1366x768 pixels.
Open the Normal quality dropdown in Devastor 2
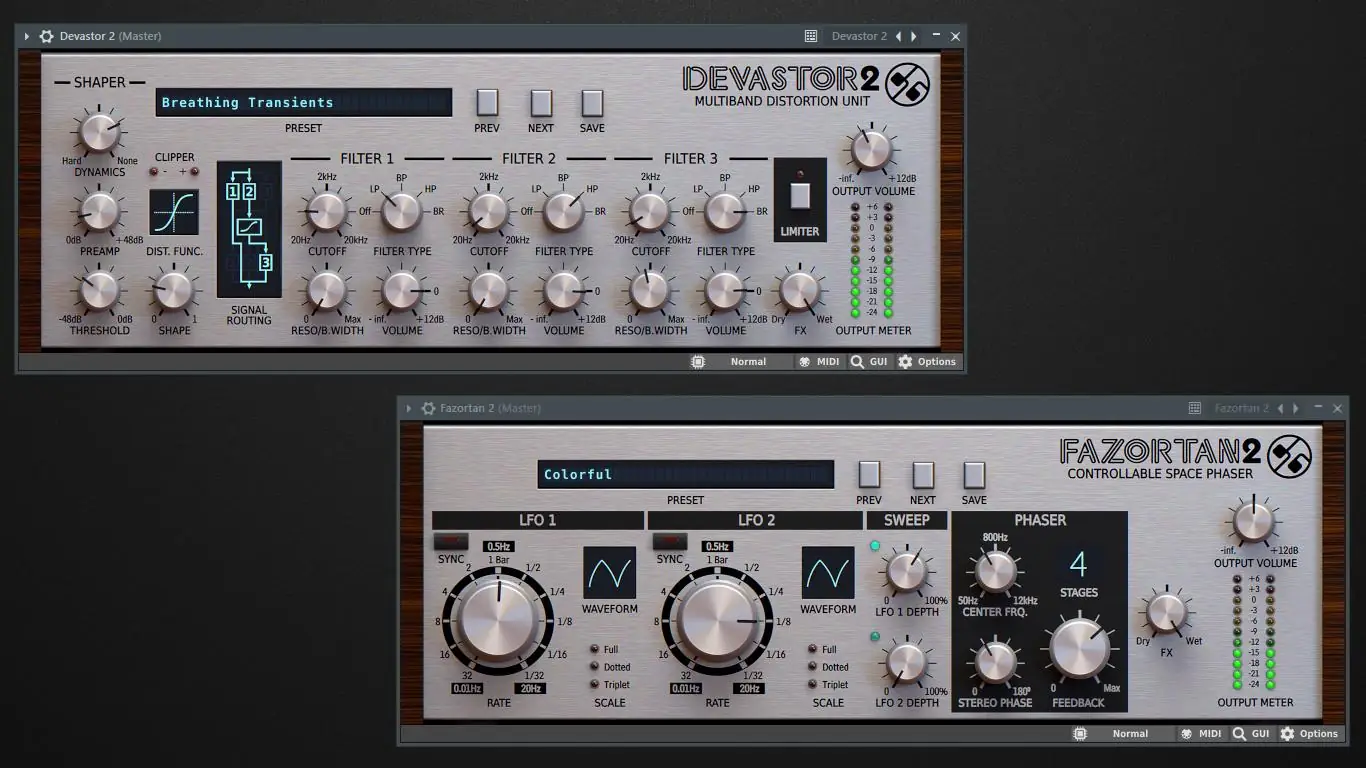tap(748, 362)
